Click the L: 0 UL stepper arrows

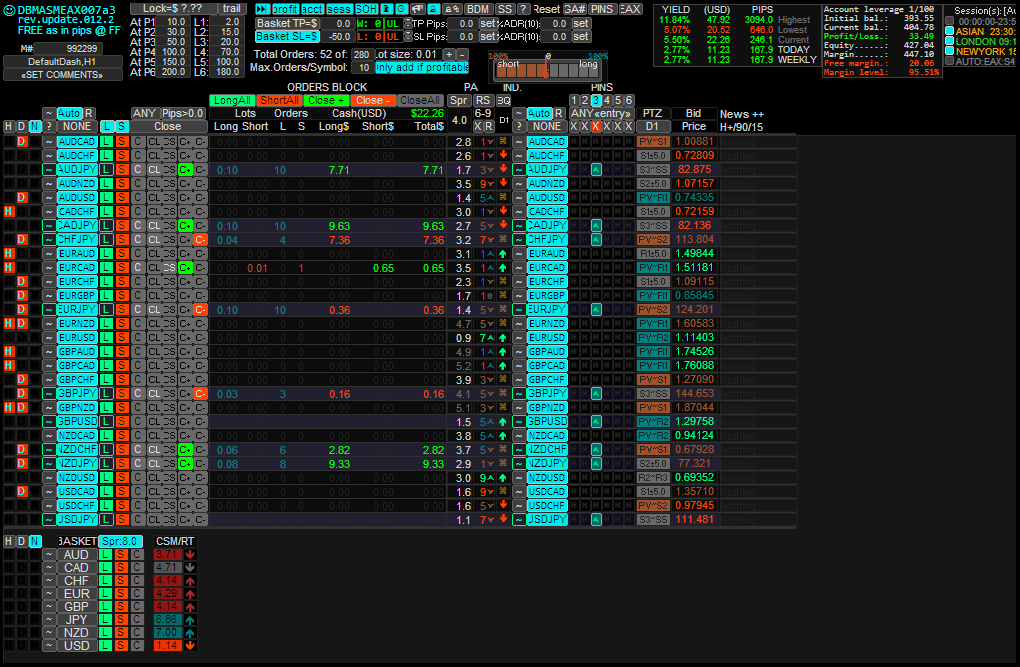[408, 36]
